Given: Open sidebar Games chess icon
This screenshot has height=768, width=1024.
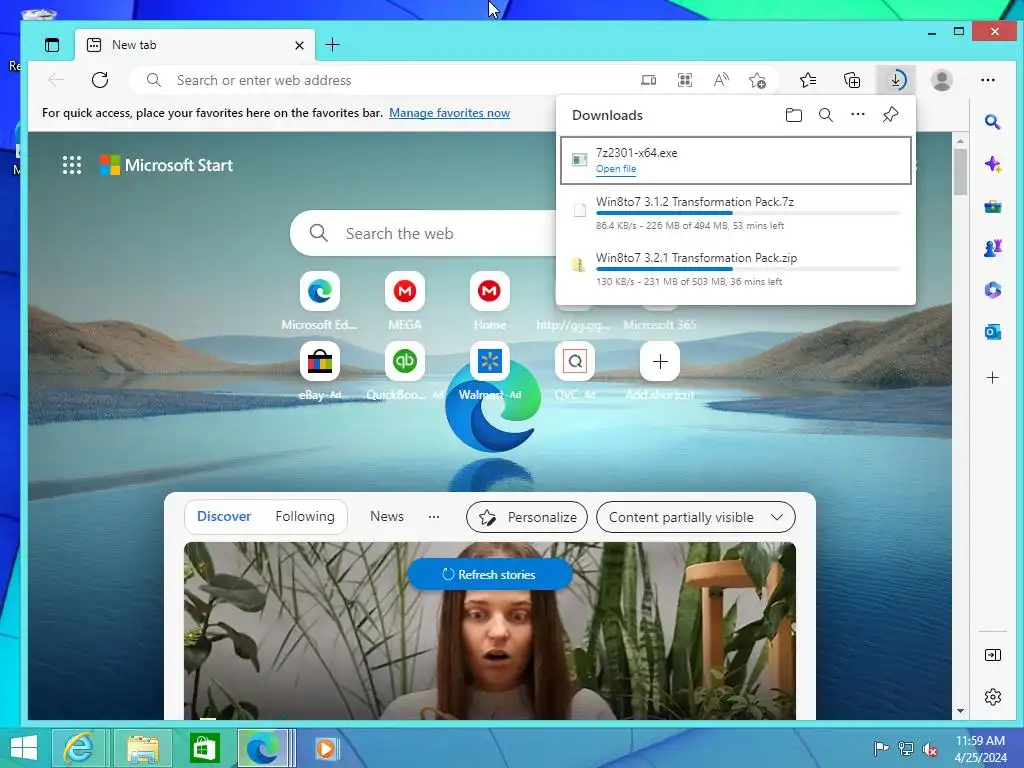Looking at the screenshot, I should tap(993, 248).
